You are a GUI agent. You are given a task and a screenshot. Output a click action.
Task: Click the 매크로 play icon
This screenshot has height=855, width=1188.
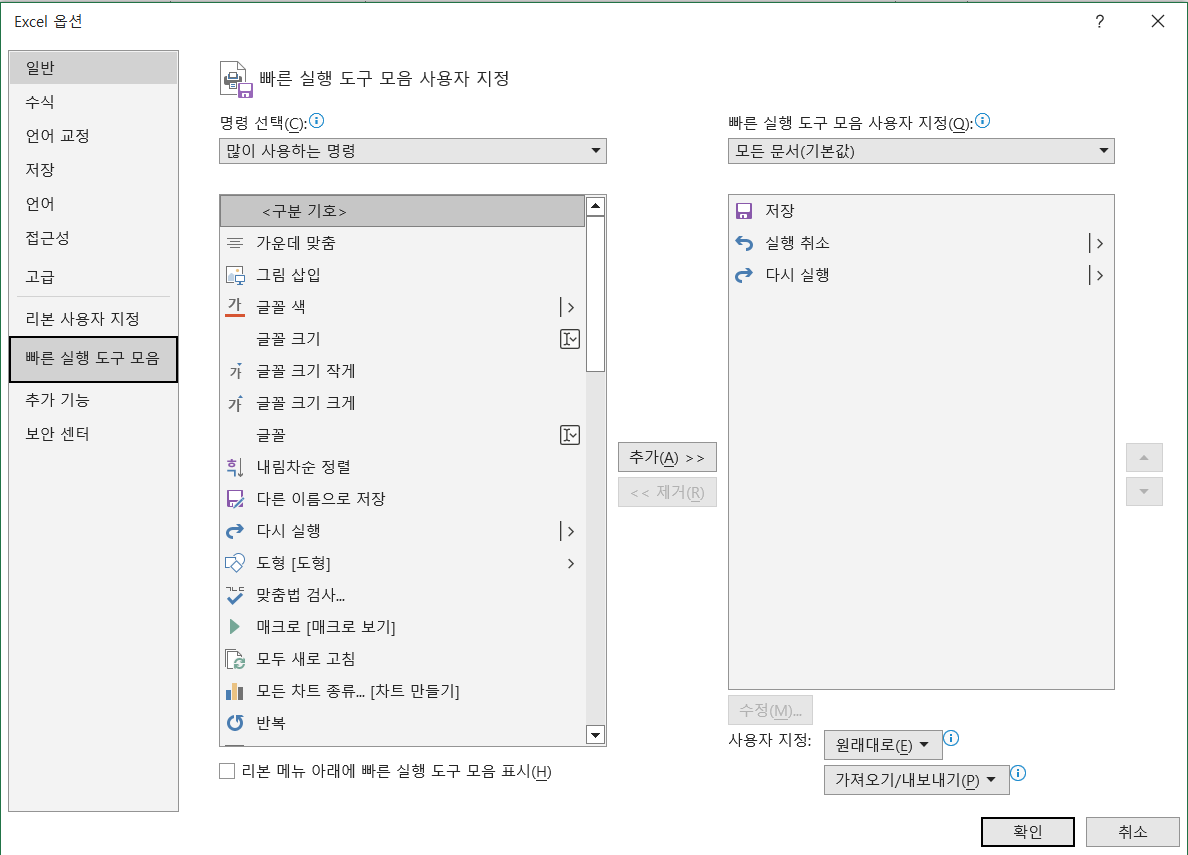click(x=235, y=627)
